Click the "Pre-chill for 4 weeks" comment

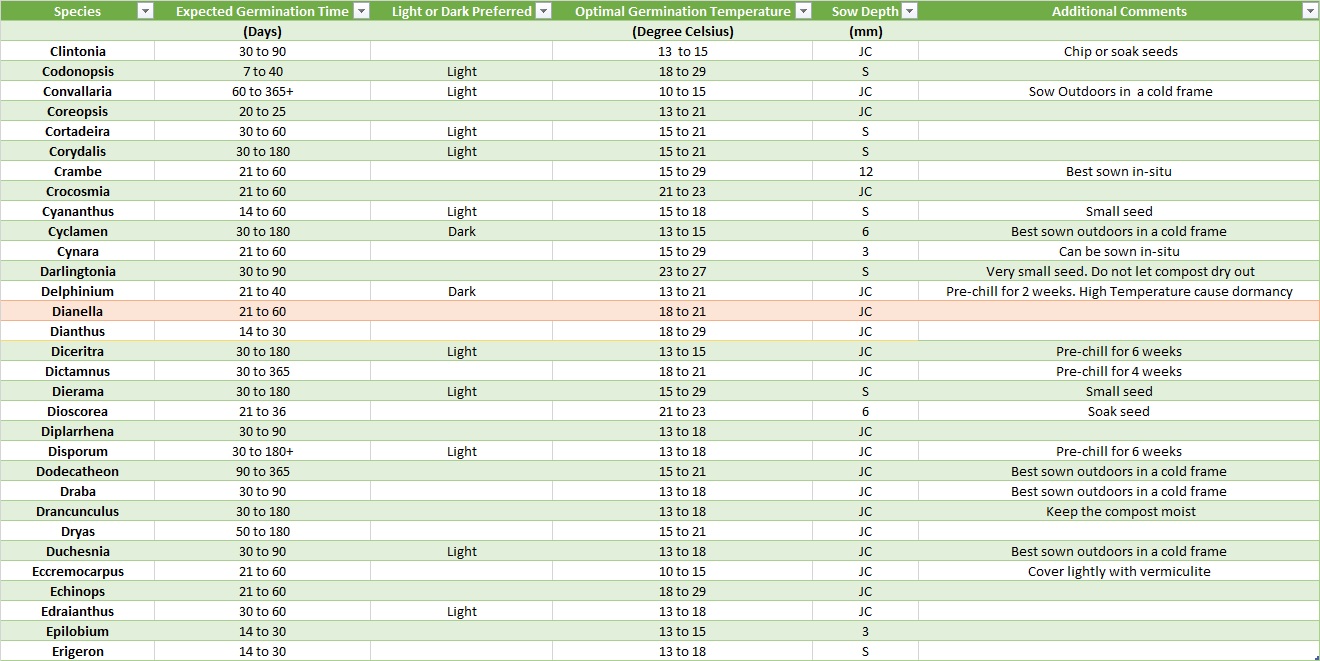(x=1119, y=371)
